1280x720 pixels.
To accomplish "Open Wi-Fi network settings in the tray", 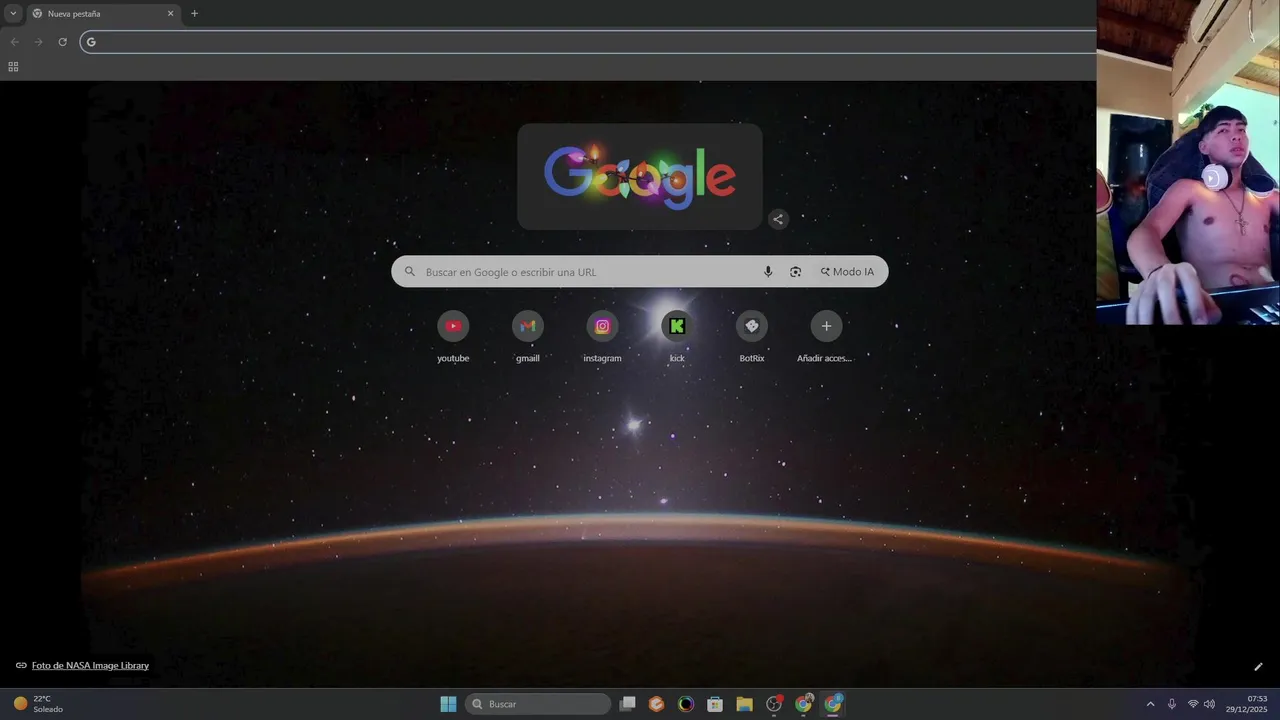I will click(x=1193, y=704).
